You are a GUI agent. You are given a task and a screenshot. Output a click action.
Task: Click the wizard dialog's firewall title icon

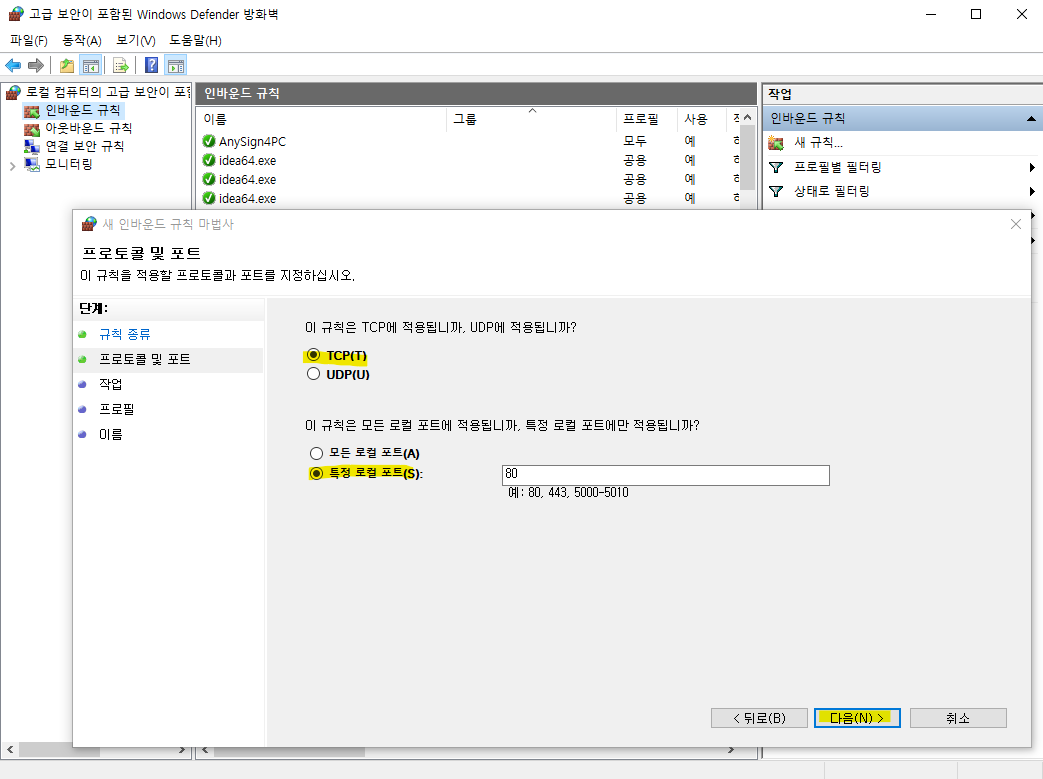pos(89,224)
